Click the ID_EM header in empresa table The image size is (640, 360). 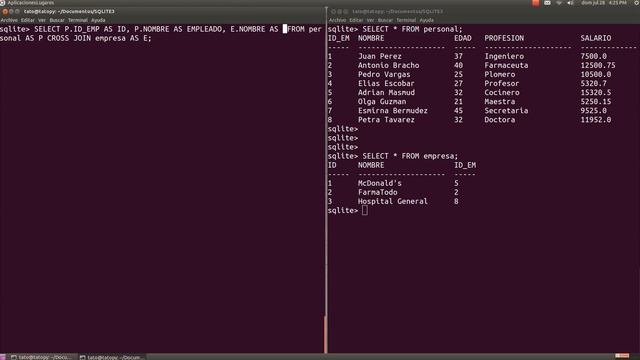tap(465, 165)
